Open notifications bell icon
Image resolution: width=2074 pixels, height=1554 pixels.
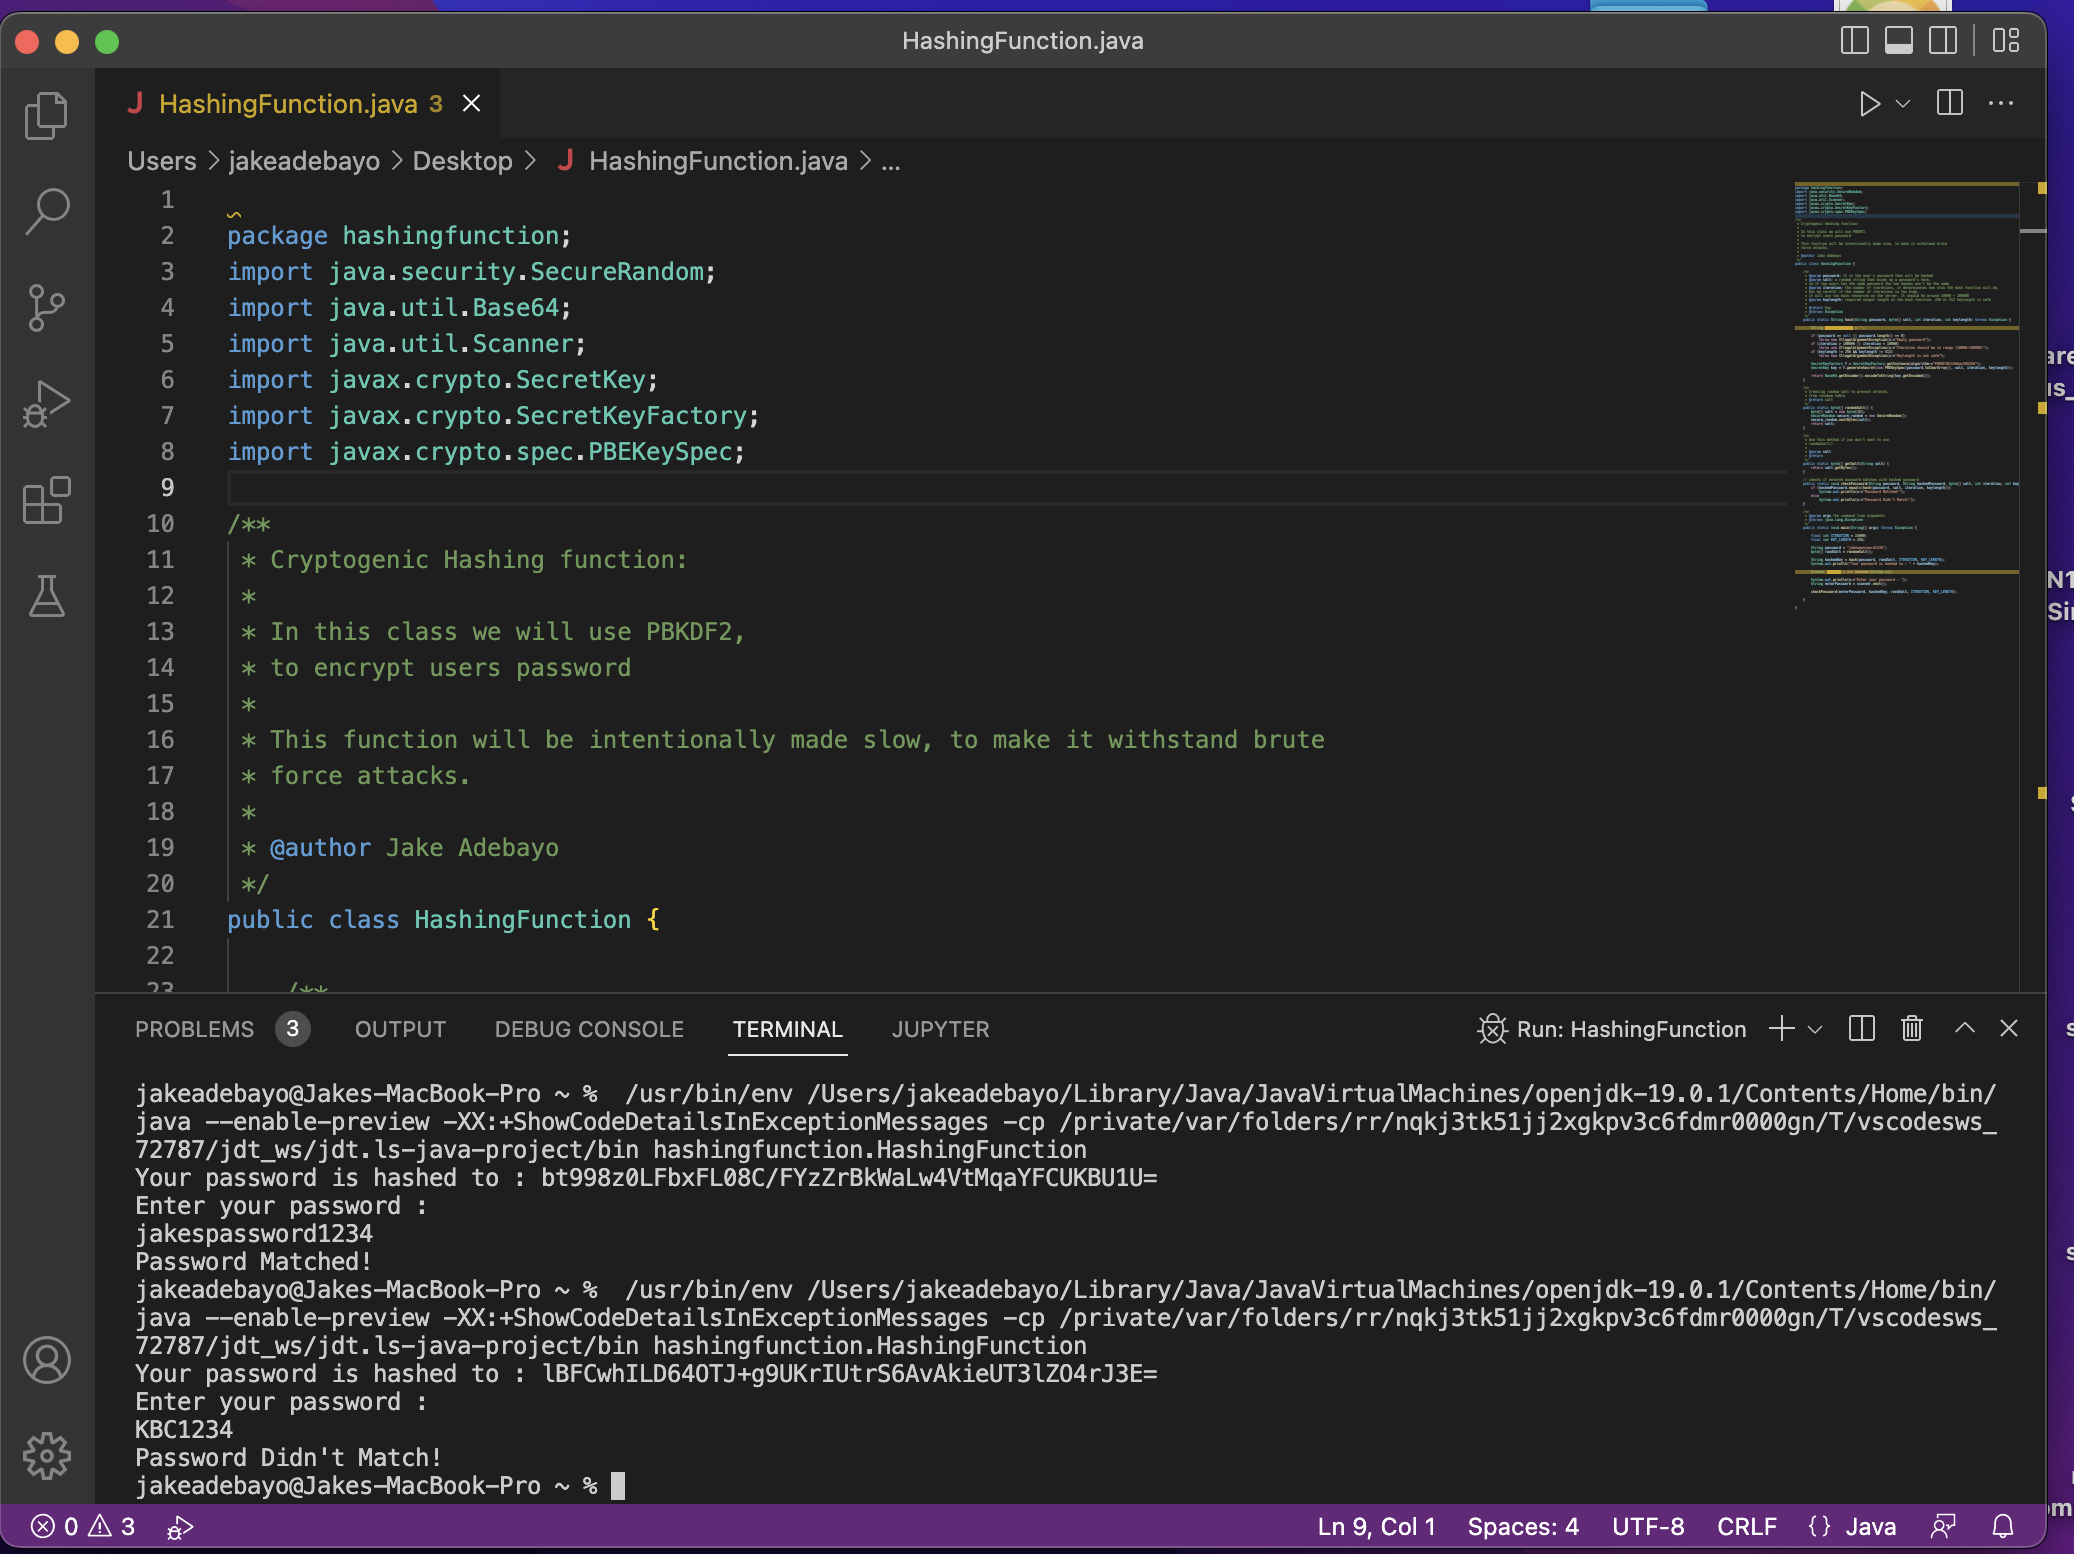tap(2003, 1527)
